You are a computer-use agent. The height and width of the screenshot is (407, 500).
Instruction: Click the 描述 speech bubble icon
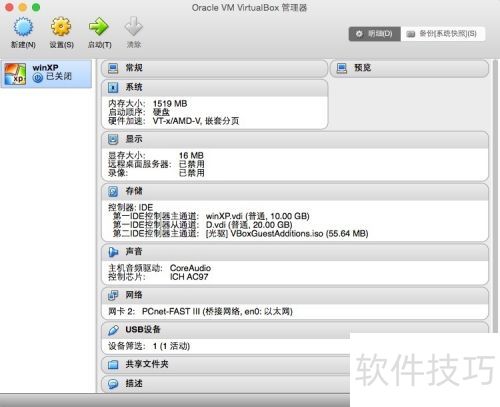pos(113,384)
